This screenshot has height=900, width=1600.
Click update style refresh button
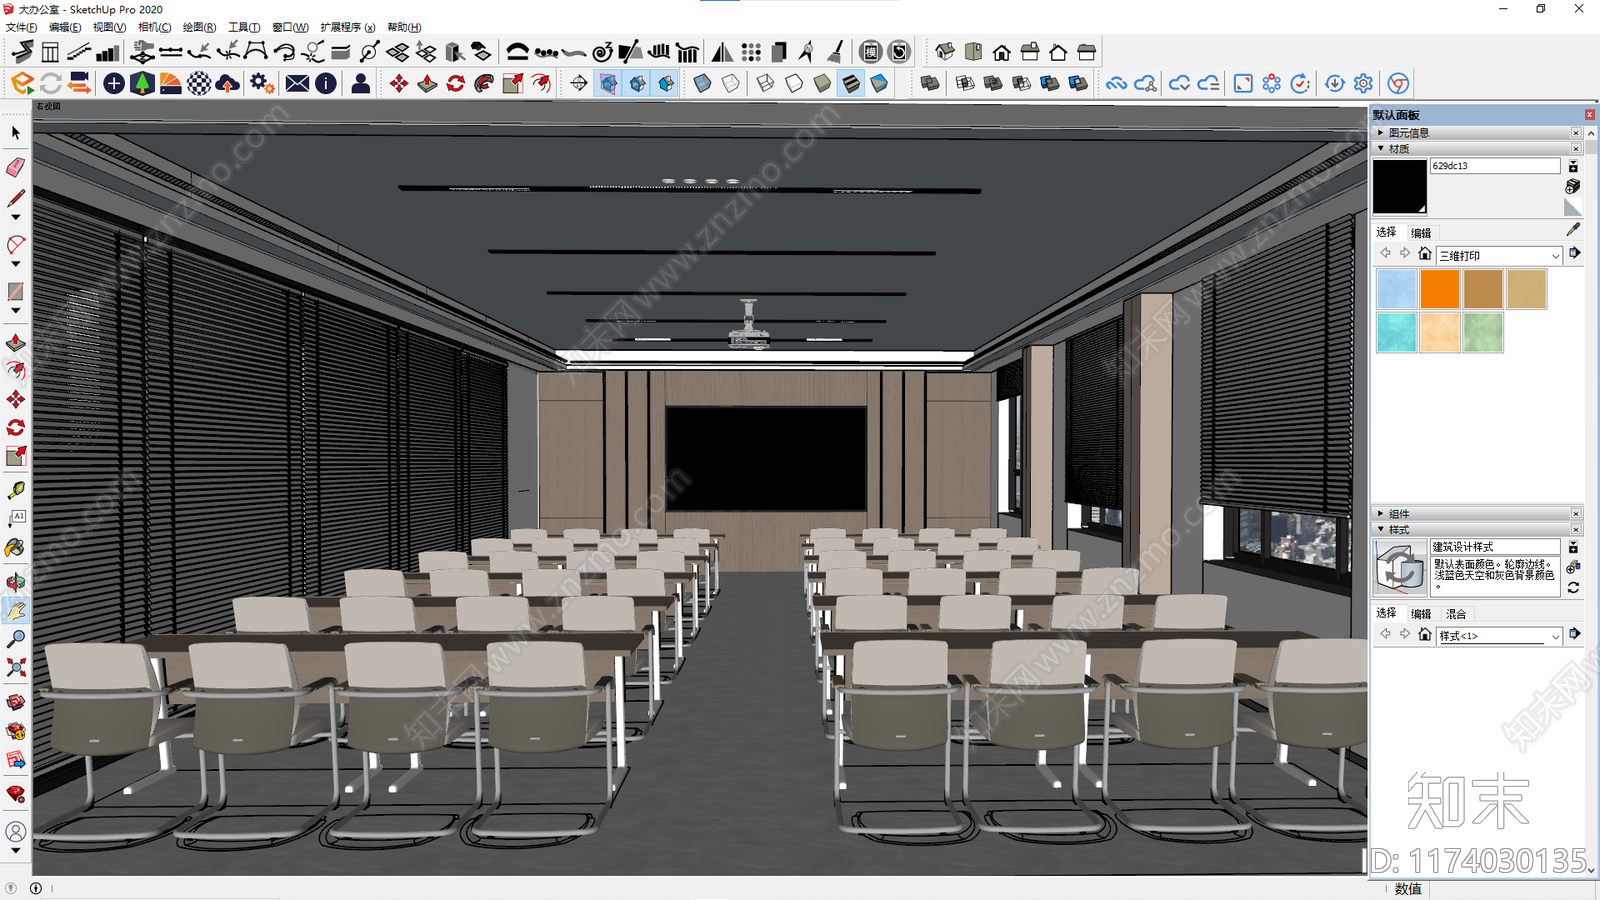(1573, 588)
